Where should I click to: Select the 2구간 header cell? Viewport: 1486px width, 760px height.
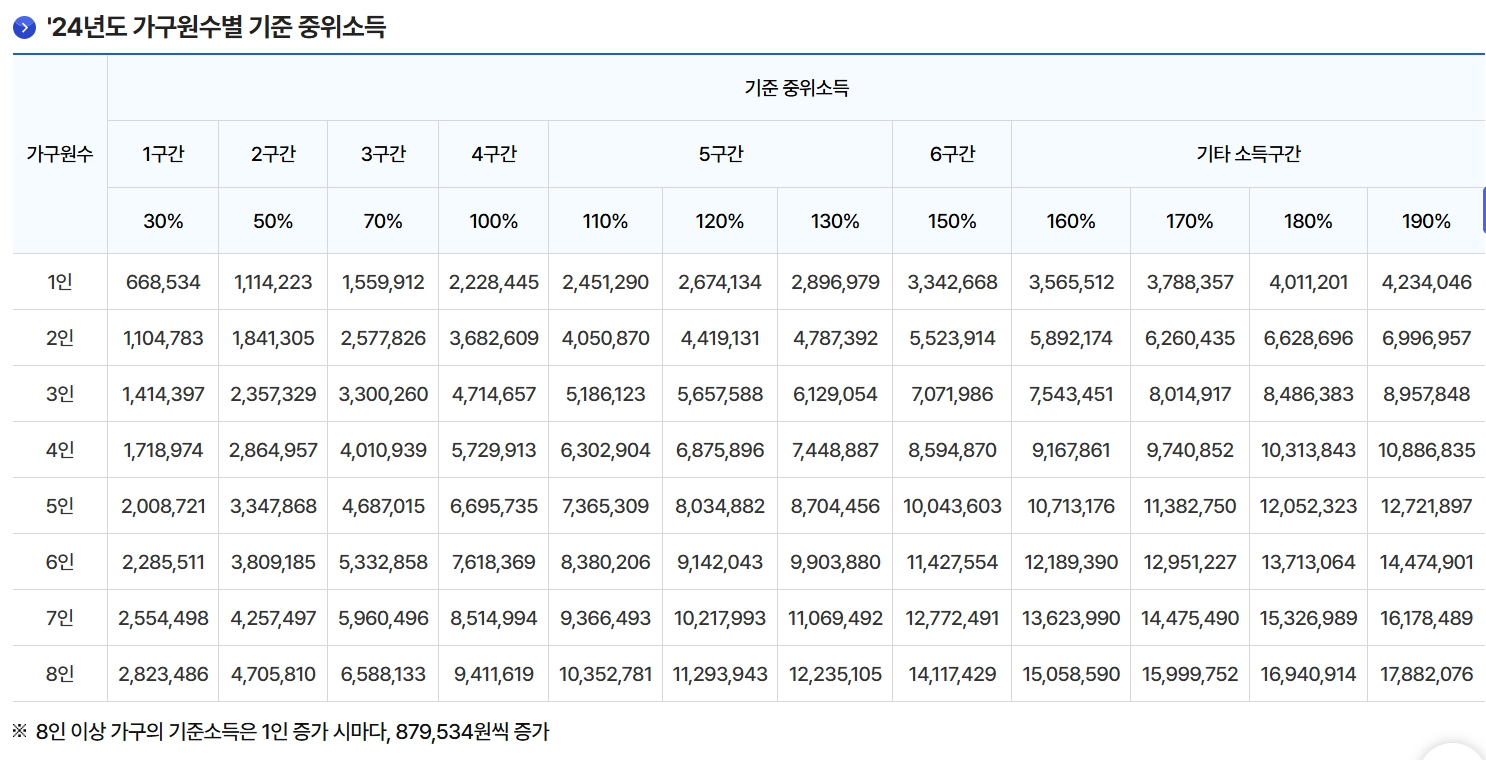pos(273,154)
